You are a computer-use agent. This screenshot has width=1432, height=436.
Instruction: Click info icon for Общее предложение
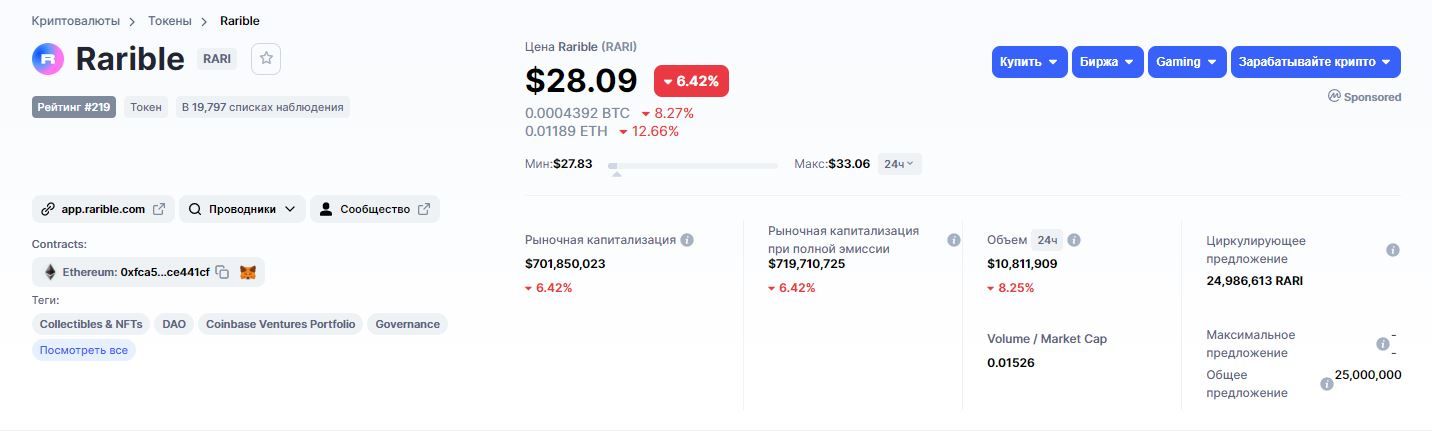tap(1327, 384)
